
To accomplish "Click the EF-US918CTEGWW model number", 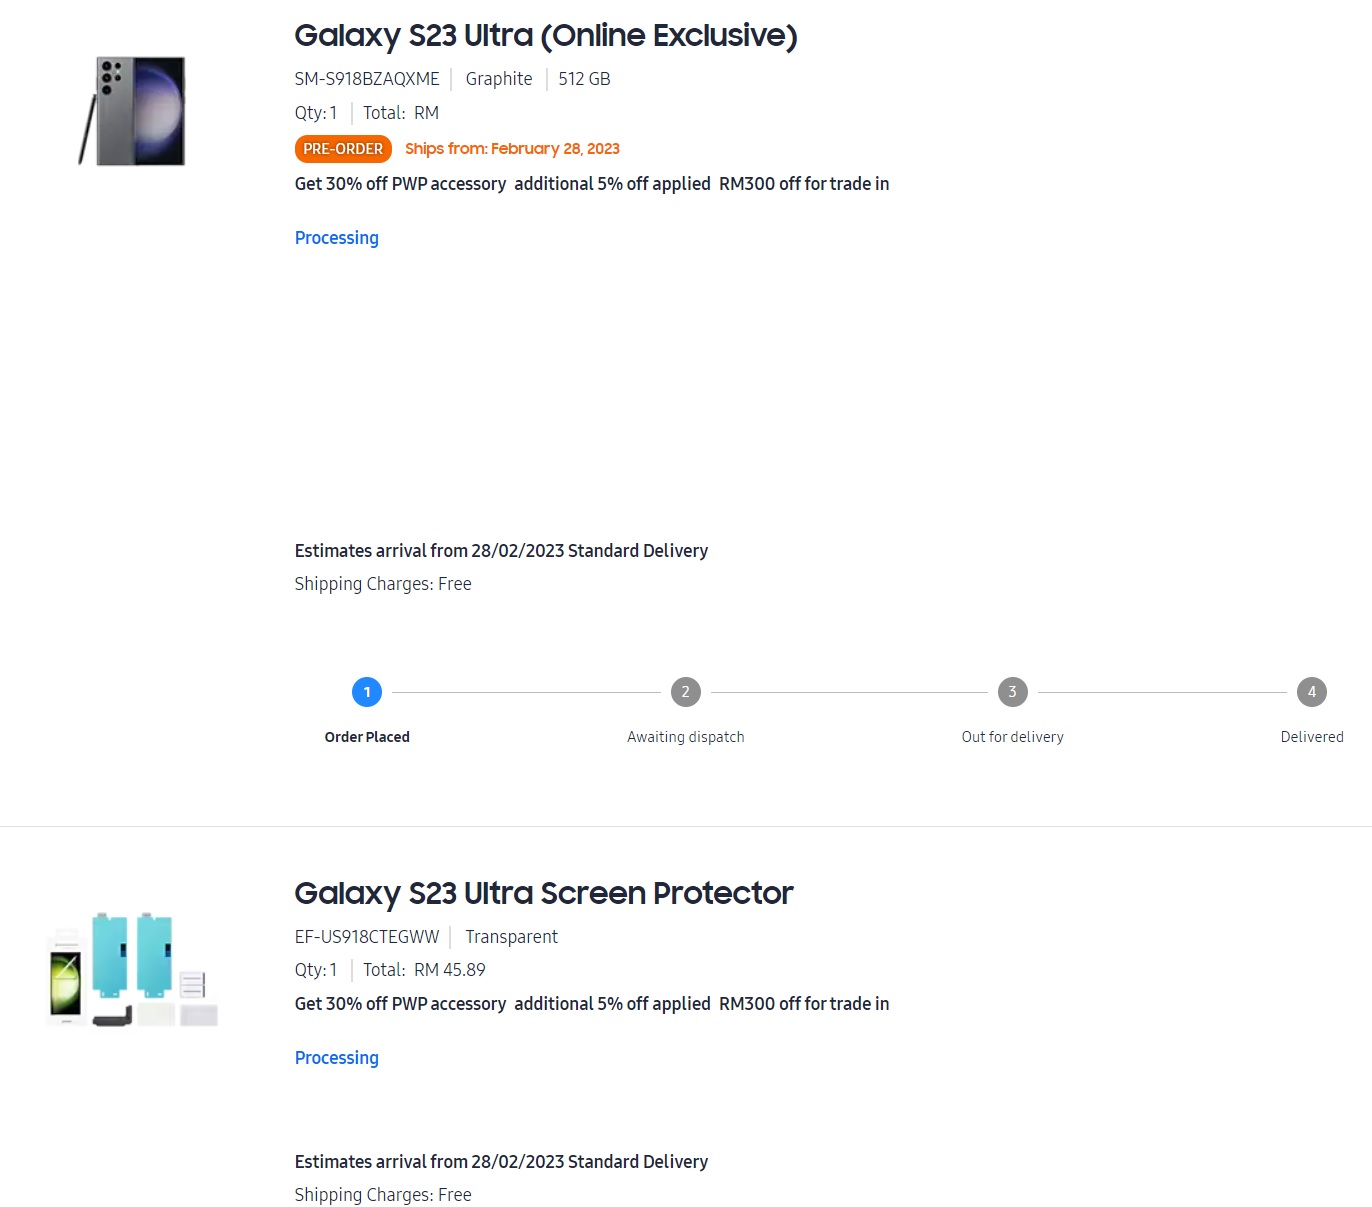I will [367, 937].
